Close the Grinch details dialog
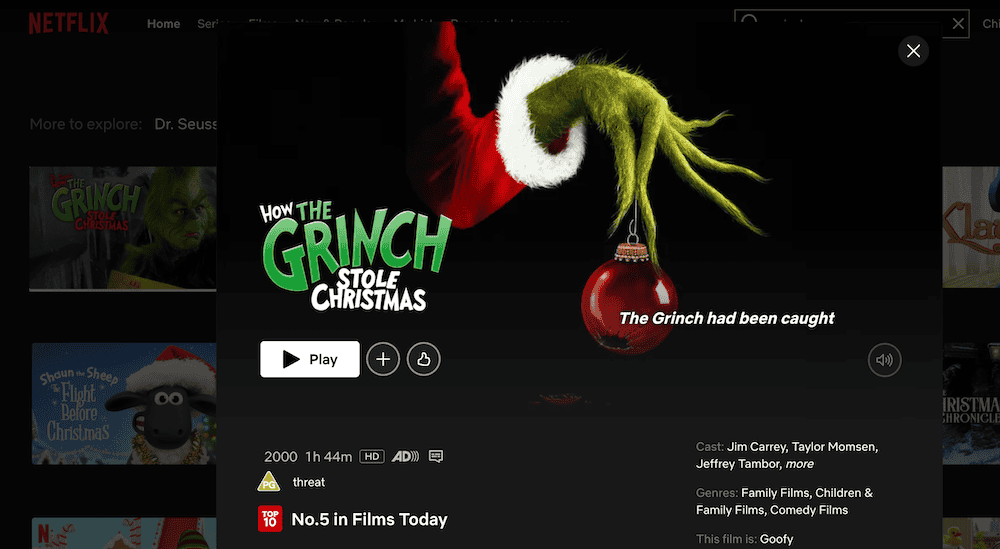Image resolution: width=1000 pixels, height=549 pixels. pos(913,51)
